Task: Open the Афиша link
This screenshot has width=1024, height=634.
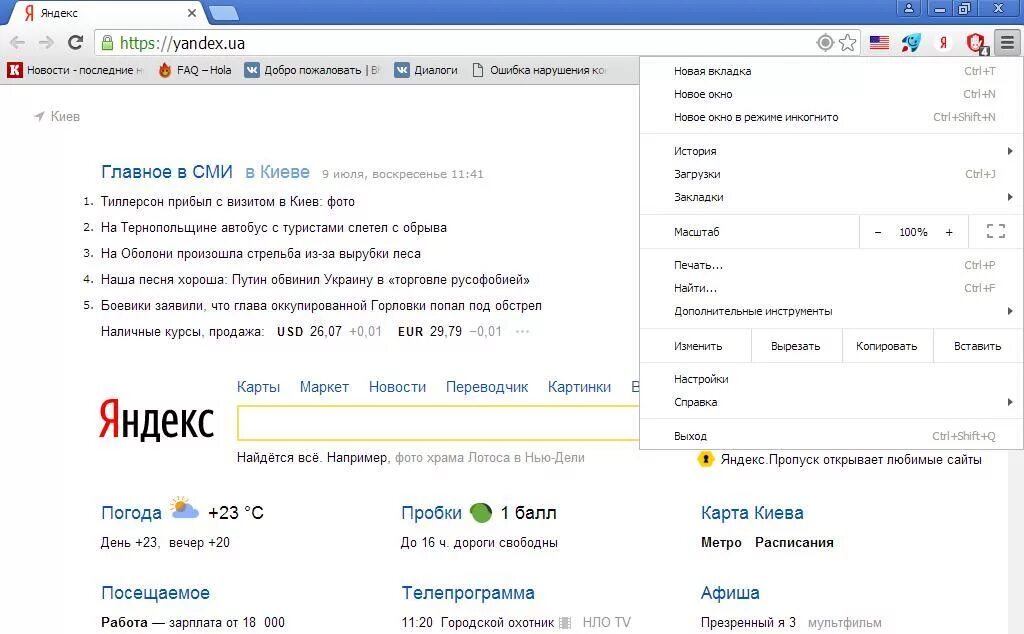Action: coord(730,593)
